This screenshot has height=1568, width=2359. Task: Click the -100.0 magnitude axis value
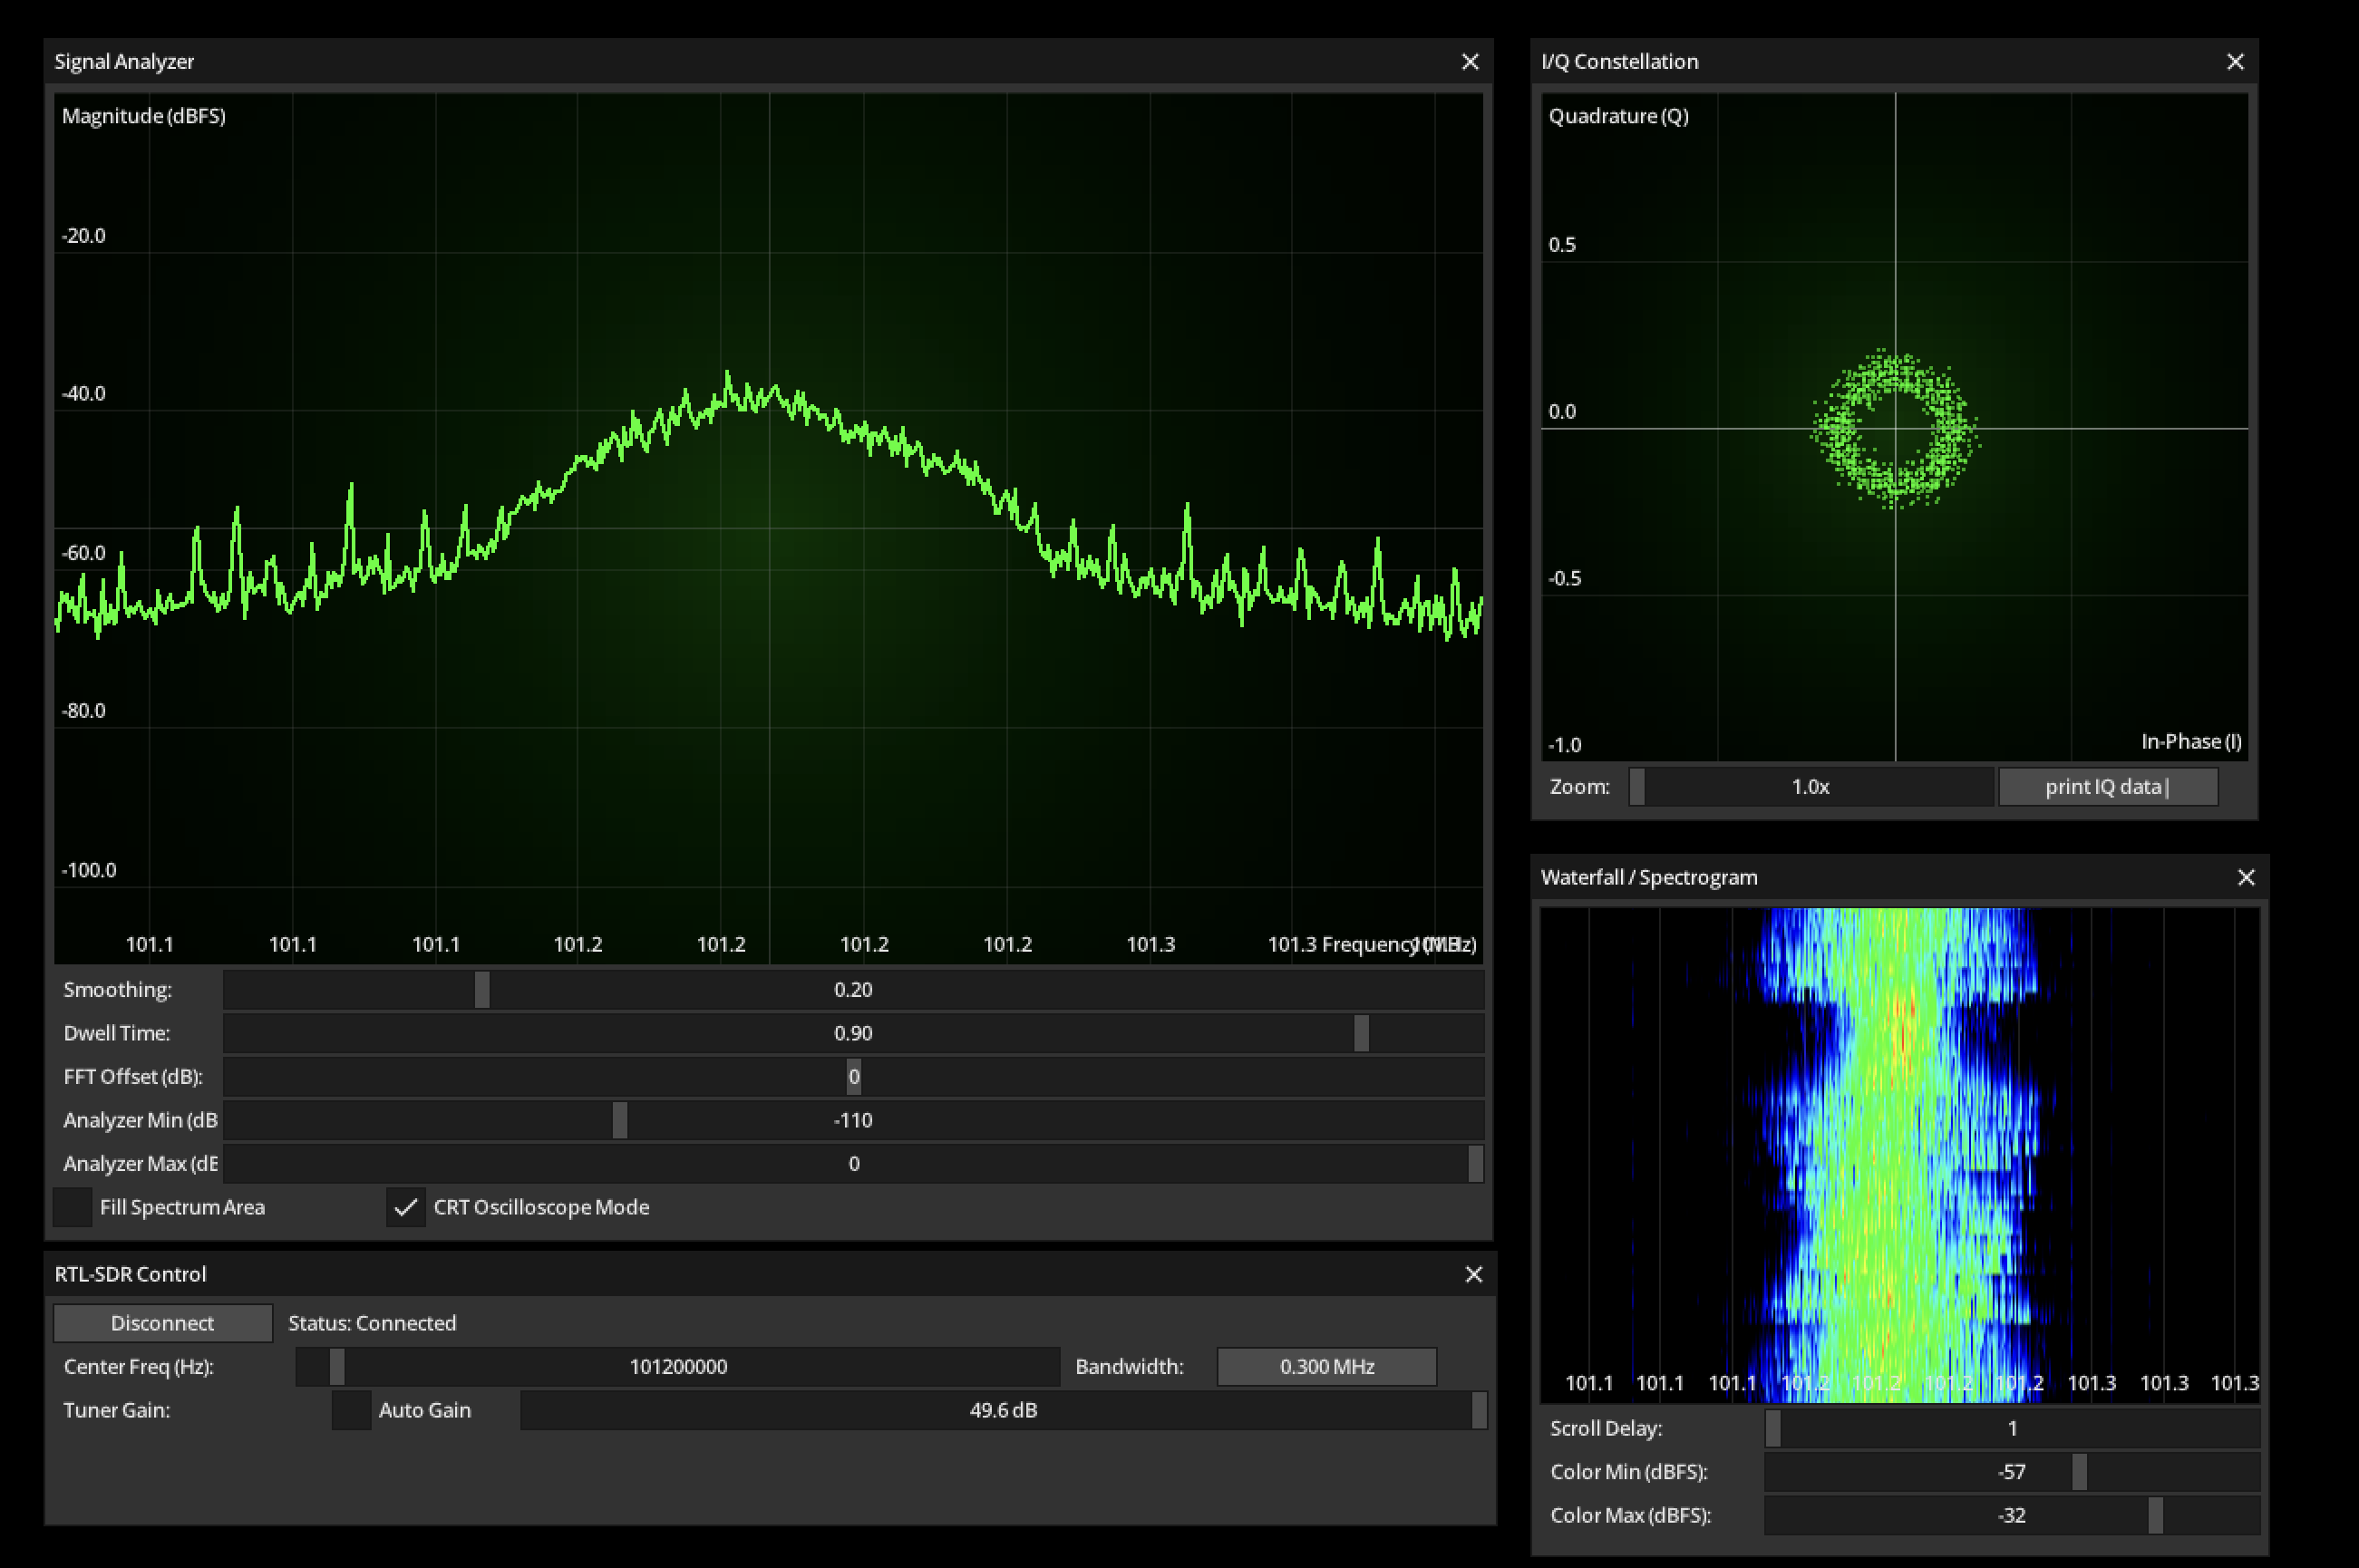click(89, 870)
